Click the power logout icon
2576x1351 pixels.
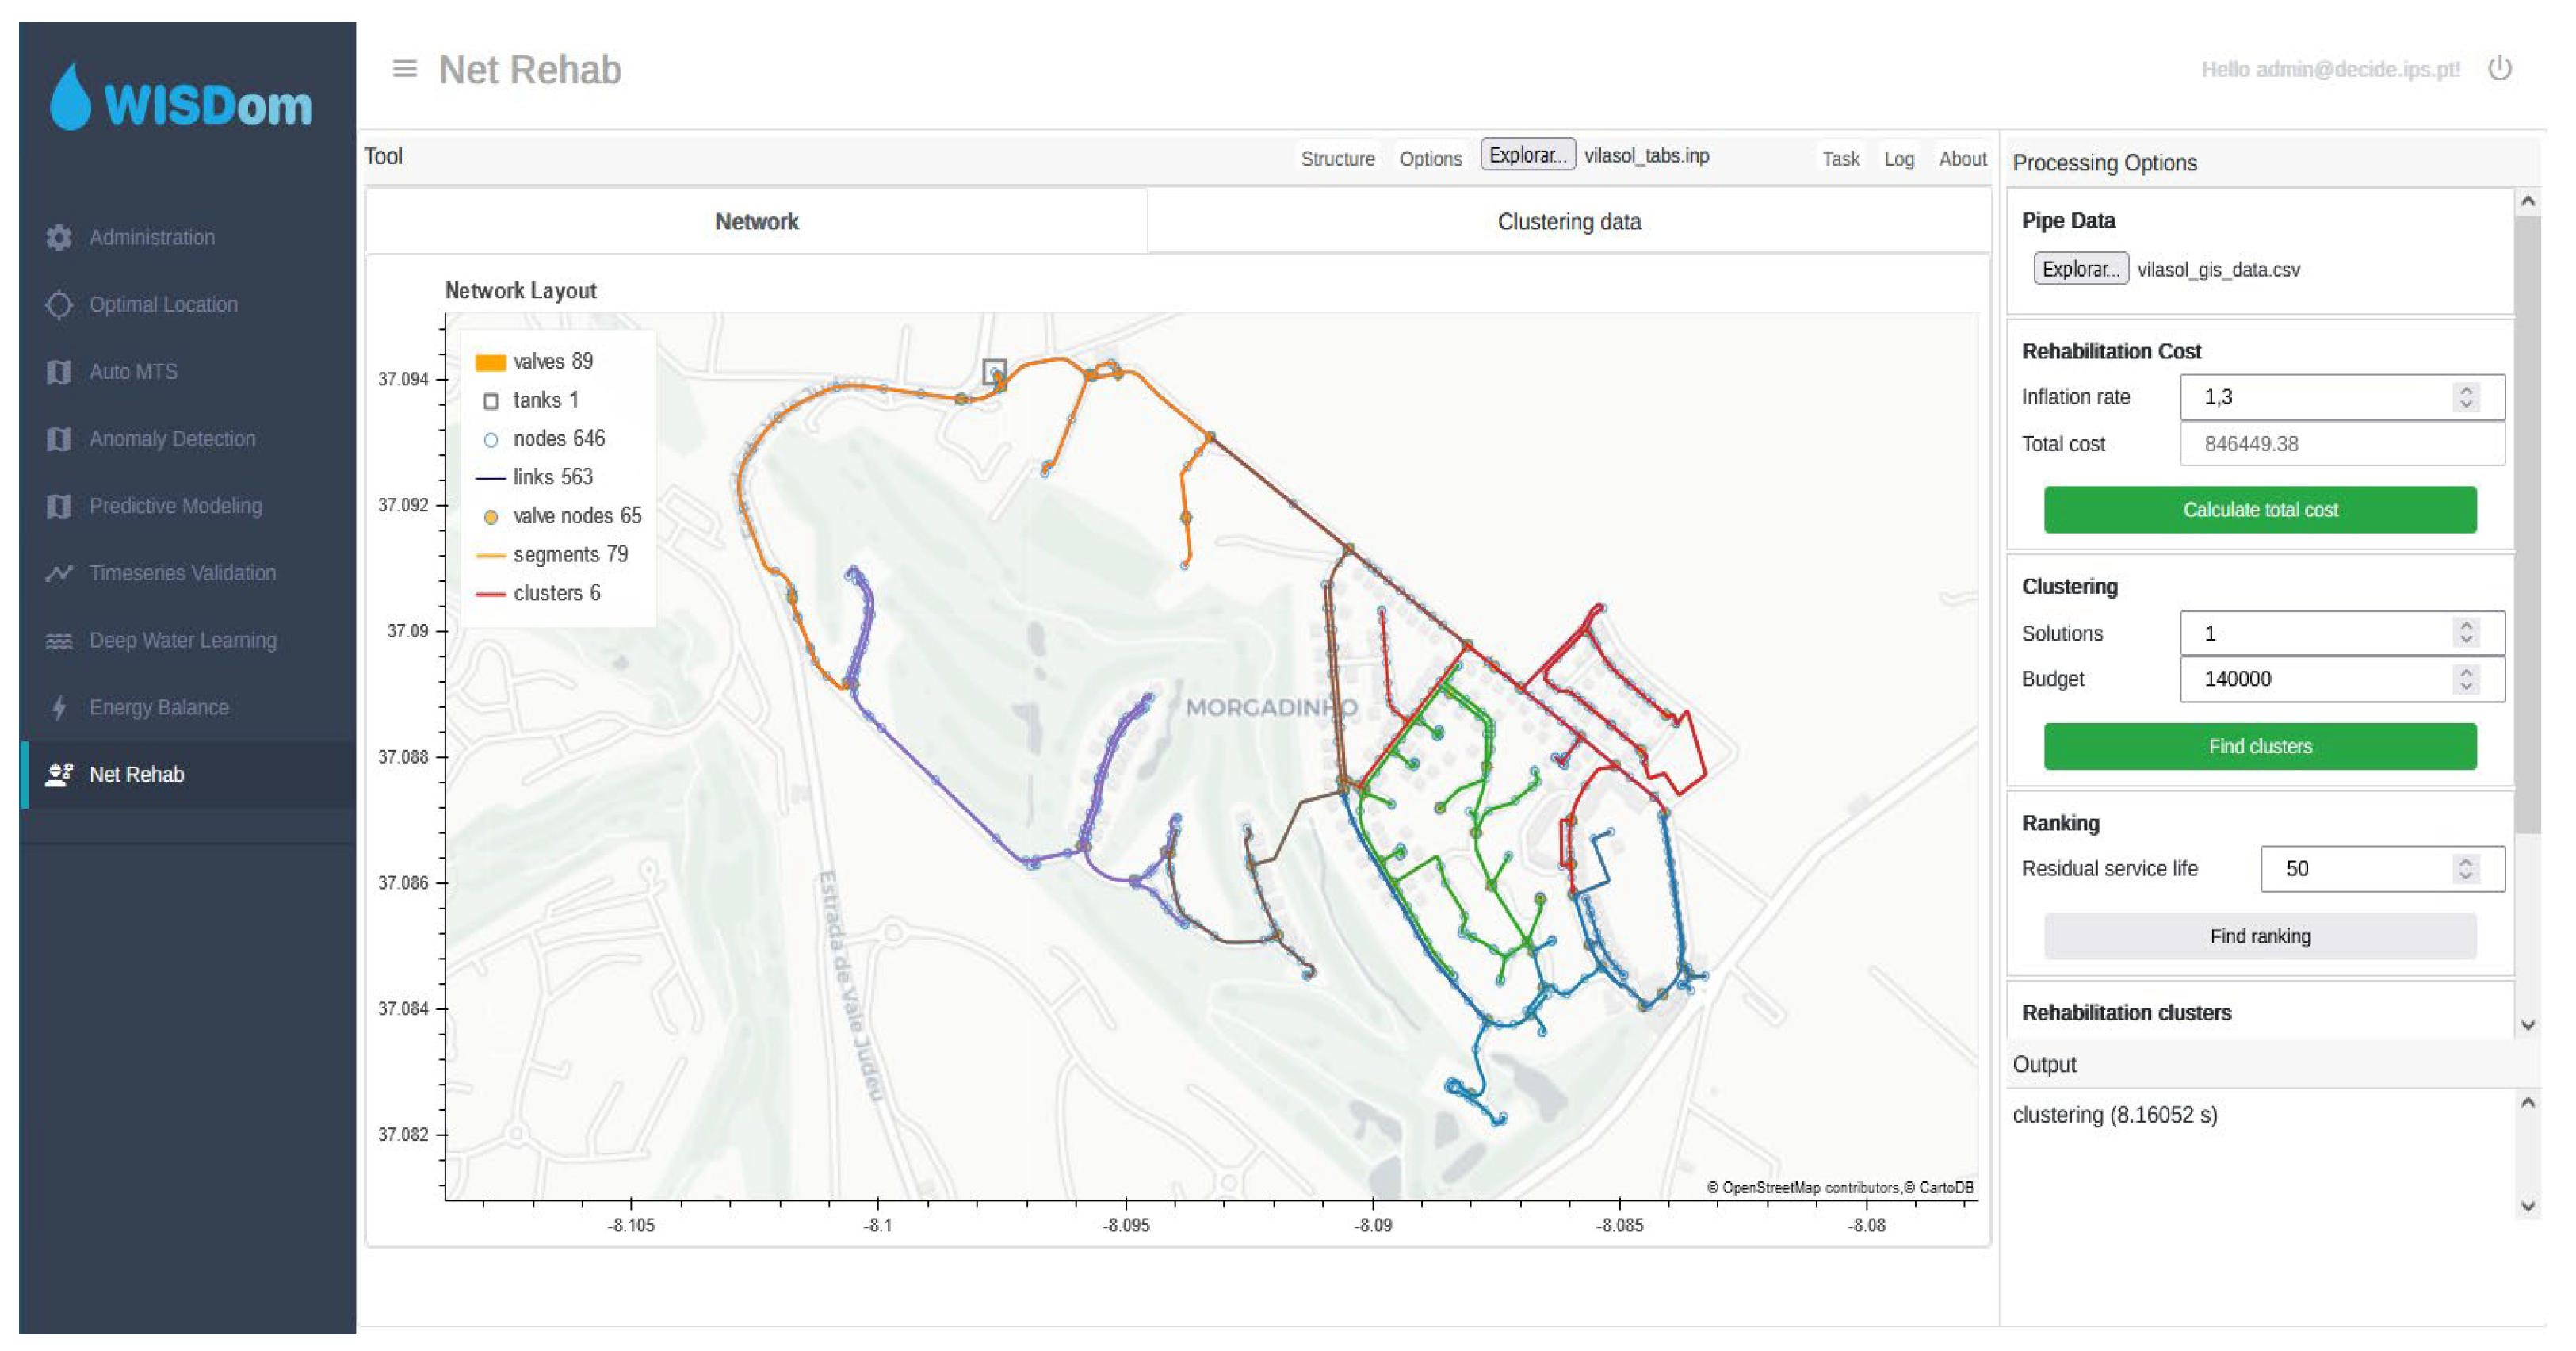click(2499, 69)
